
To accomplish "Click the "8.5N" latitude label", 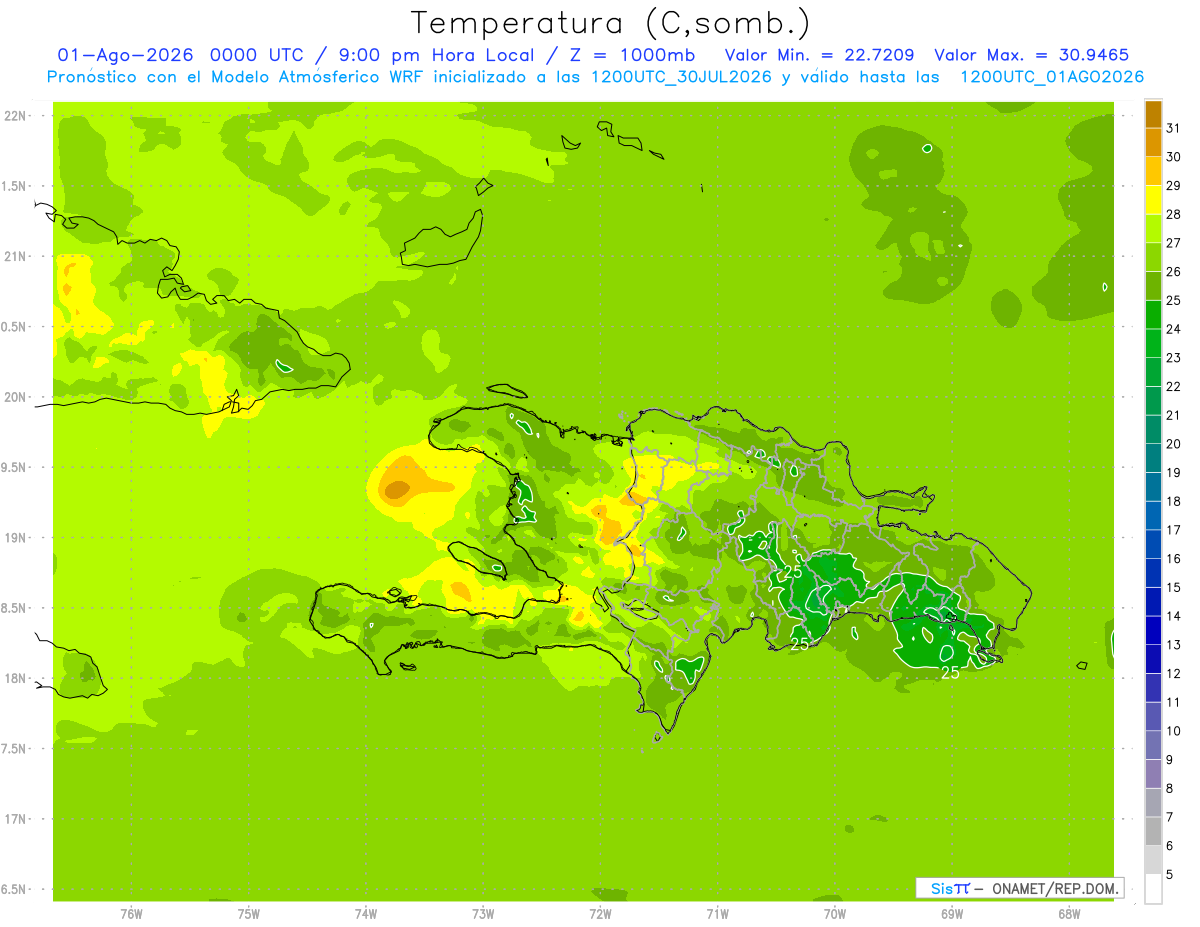I will (14, 609).
